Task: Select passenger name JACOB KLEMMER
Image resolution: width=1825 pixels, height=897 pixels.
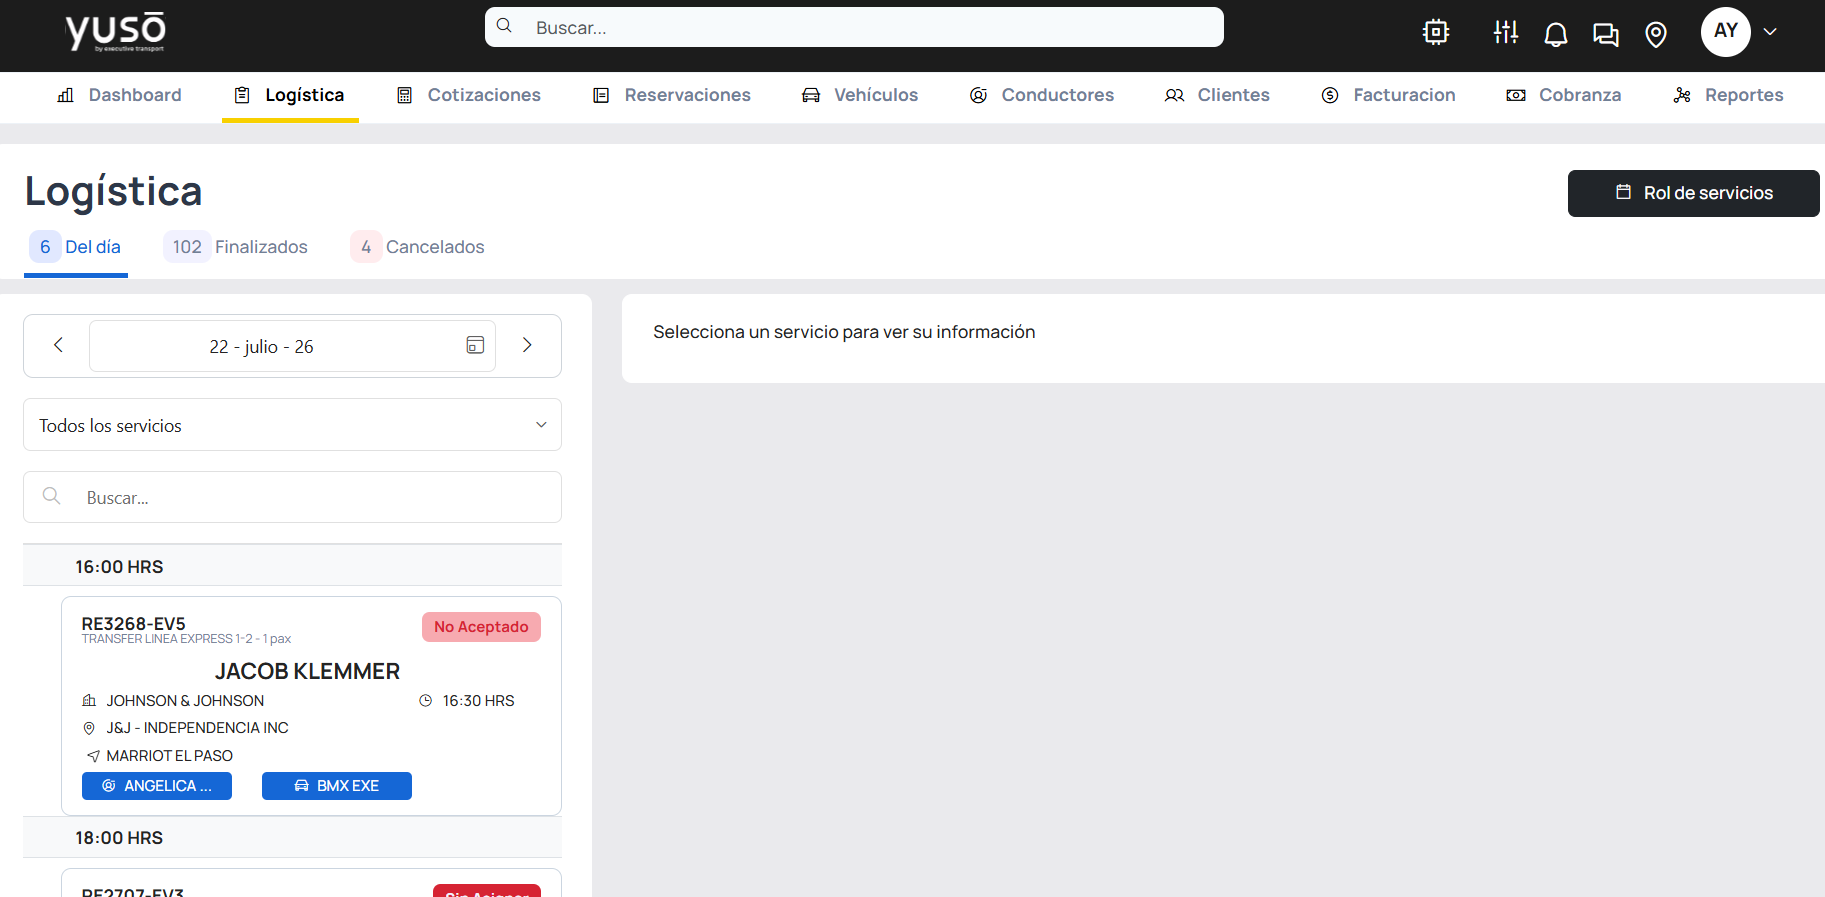Action: tap(307, 671)
